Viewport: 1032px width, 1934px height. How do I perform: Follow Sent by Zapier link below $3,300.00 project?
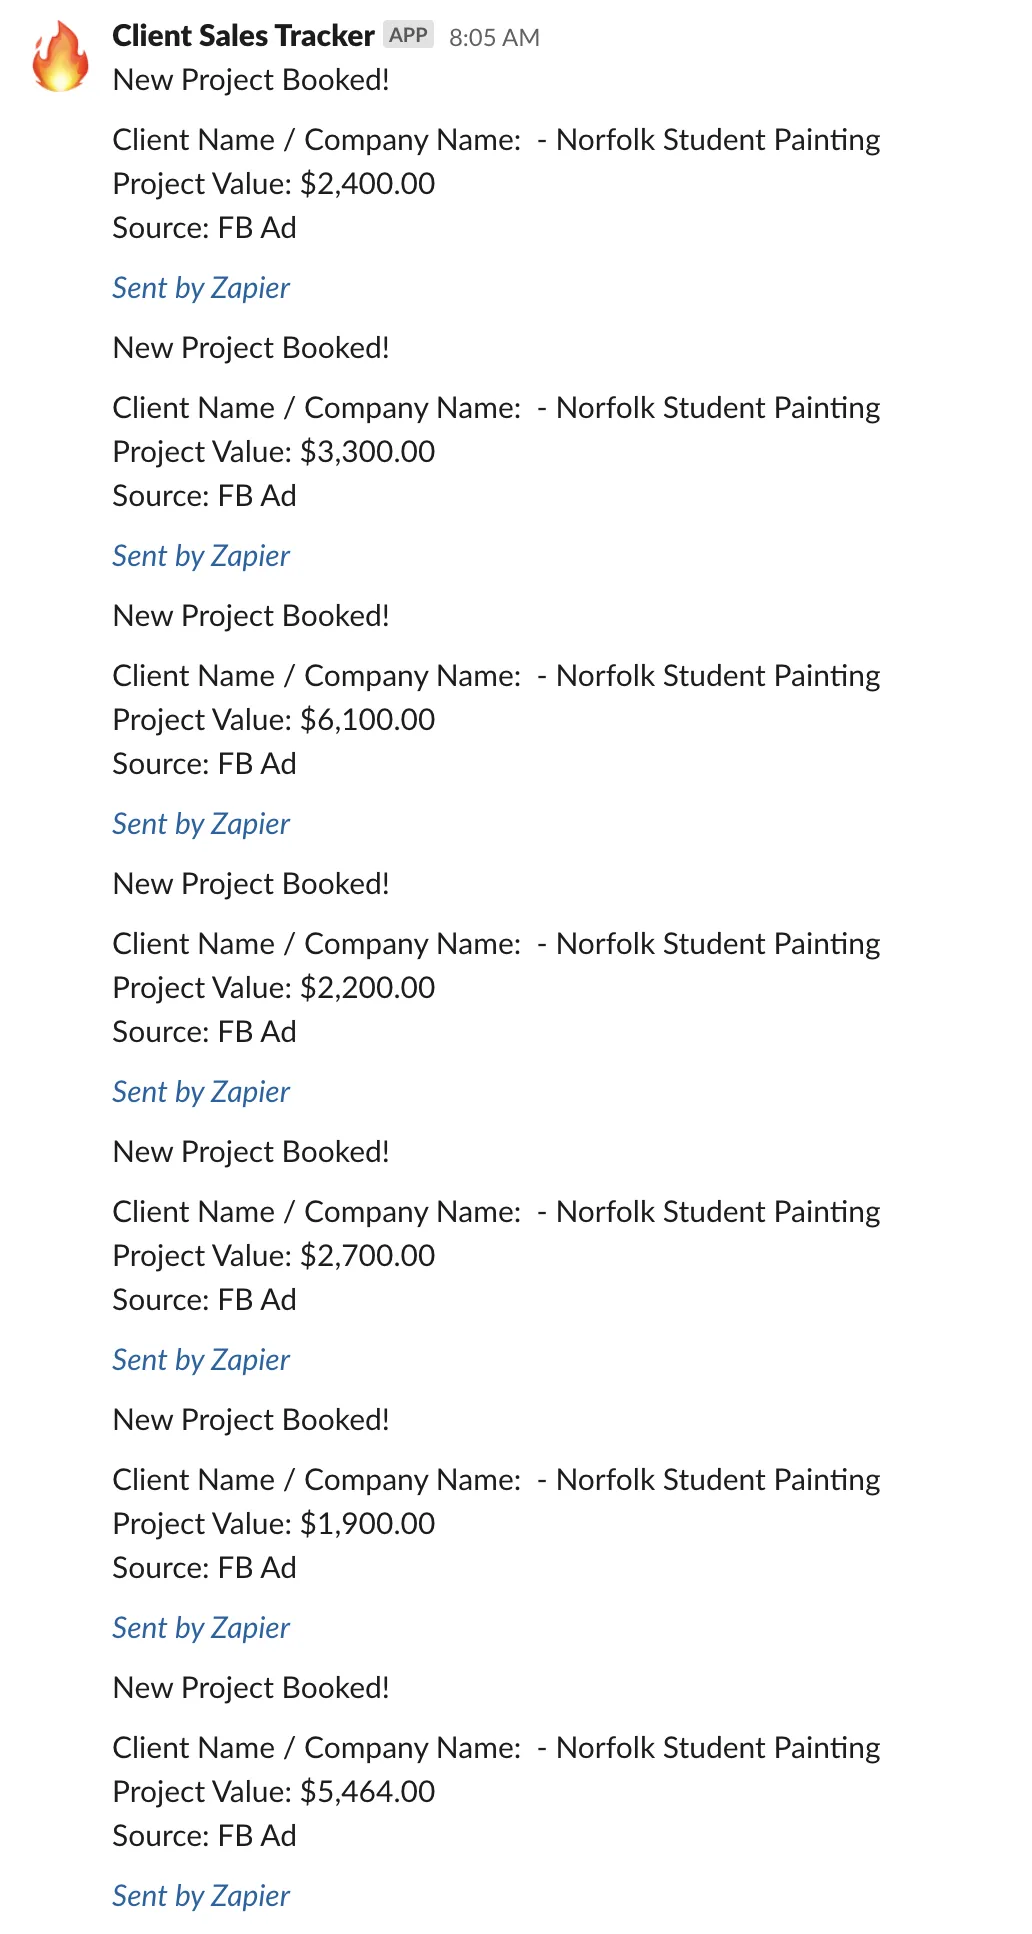click(201, 556)
